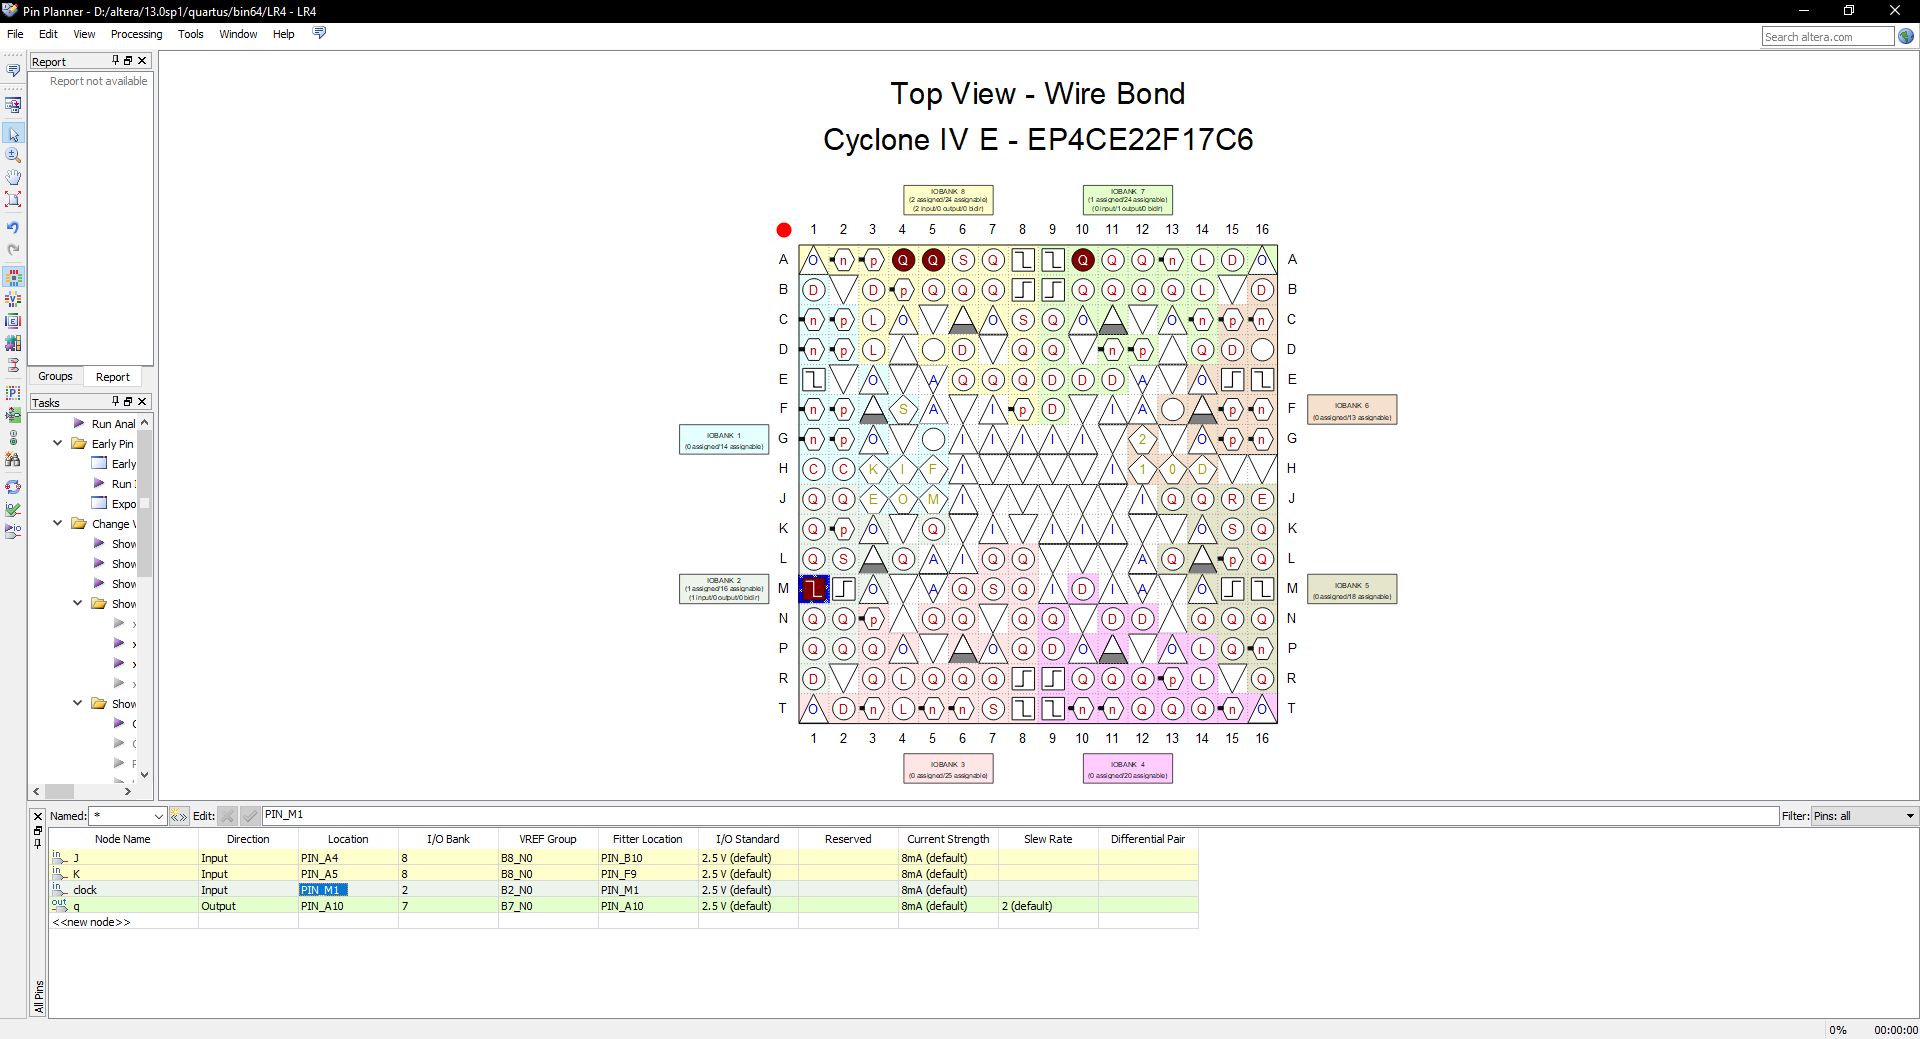The height and width of the screenshot is (1039, 1920).
Task: Click the blue-grey puzzle-block icon in the sidebar
Action: coord(13,343)
